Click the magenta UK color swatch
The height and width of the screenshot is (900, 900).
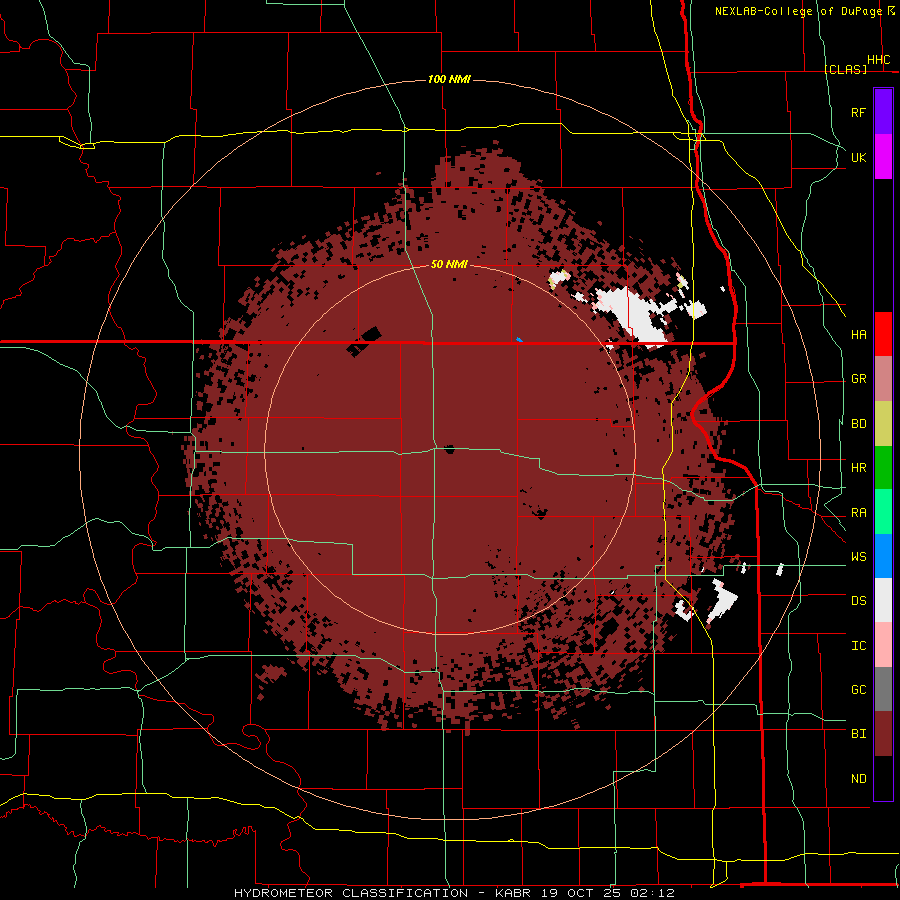click(x=883, y=157)
